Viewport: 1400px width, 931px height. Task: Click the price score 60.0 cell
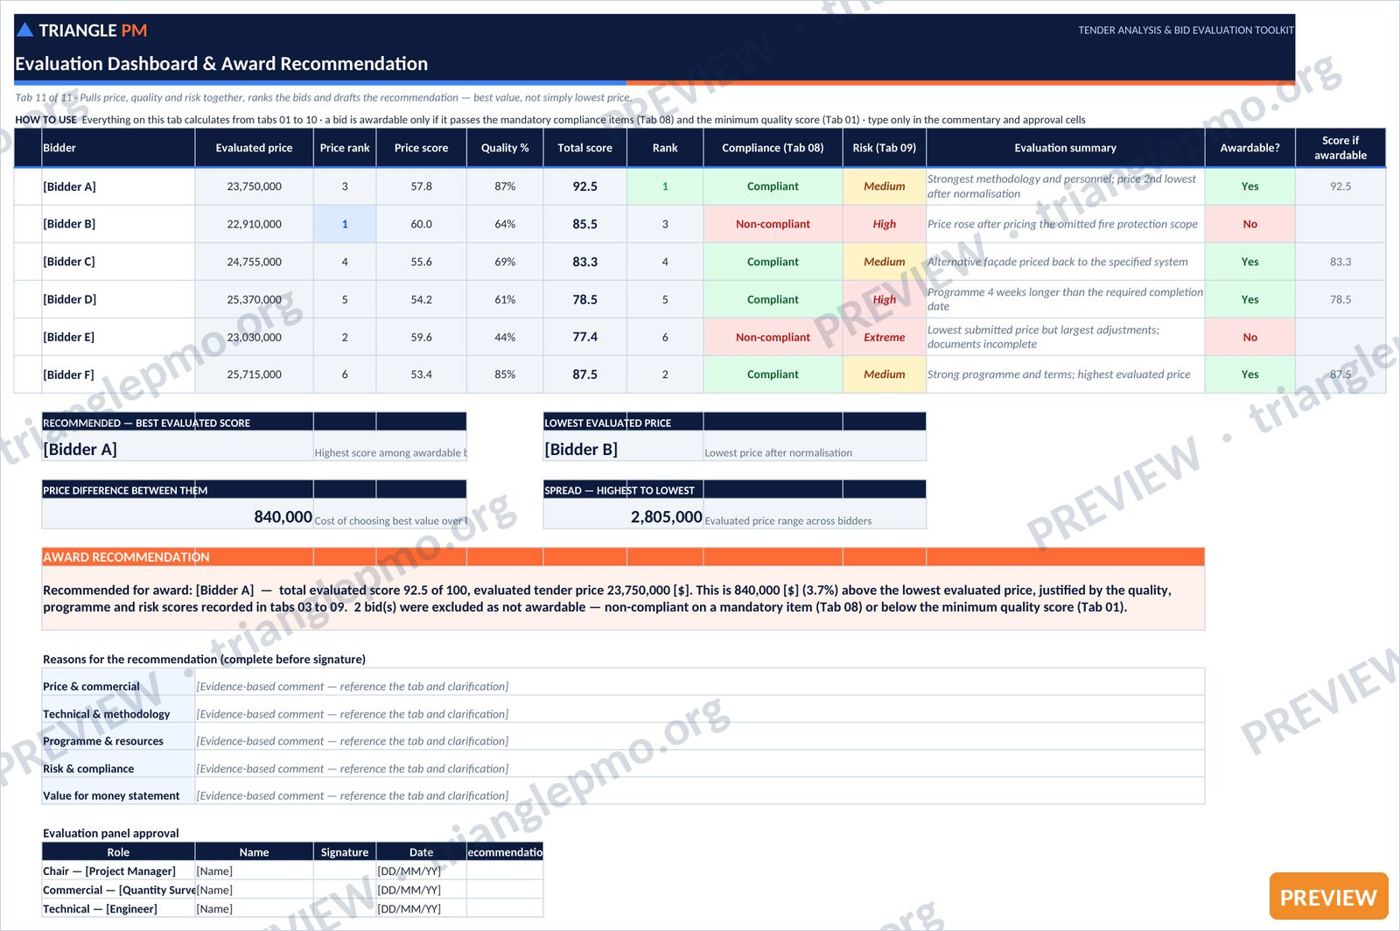pyautogui.click(x=421, y=224)
